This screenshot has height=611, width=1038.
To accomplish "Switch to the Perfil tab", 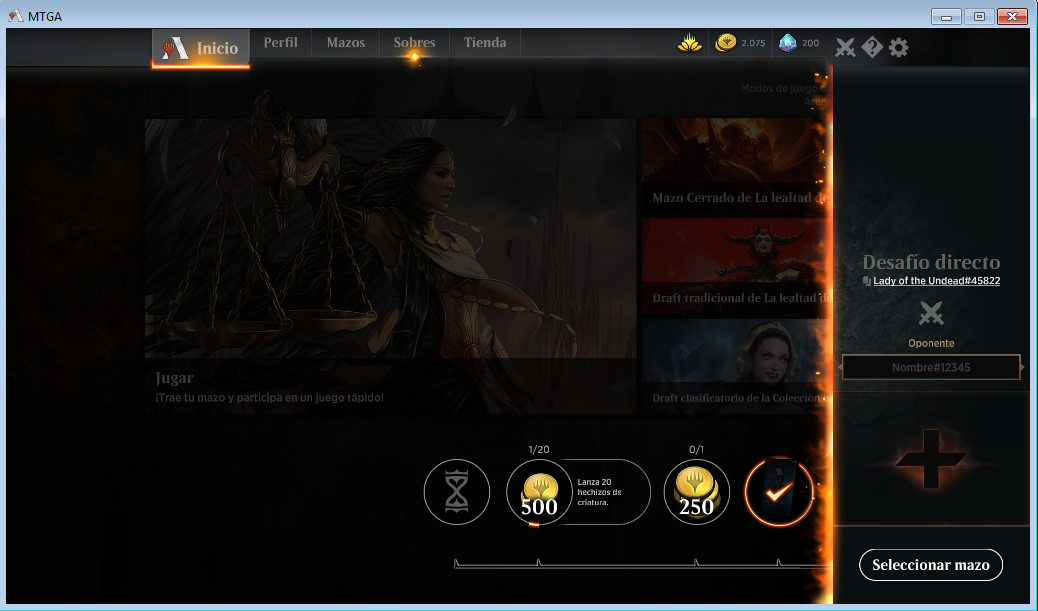I will [x=281, y=42].
